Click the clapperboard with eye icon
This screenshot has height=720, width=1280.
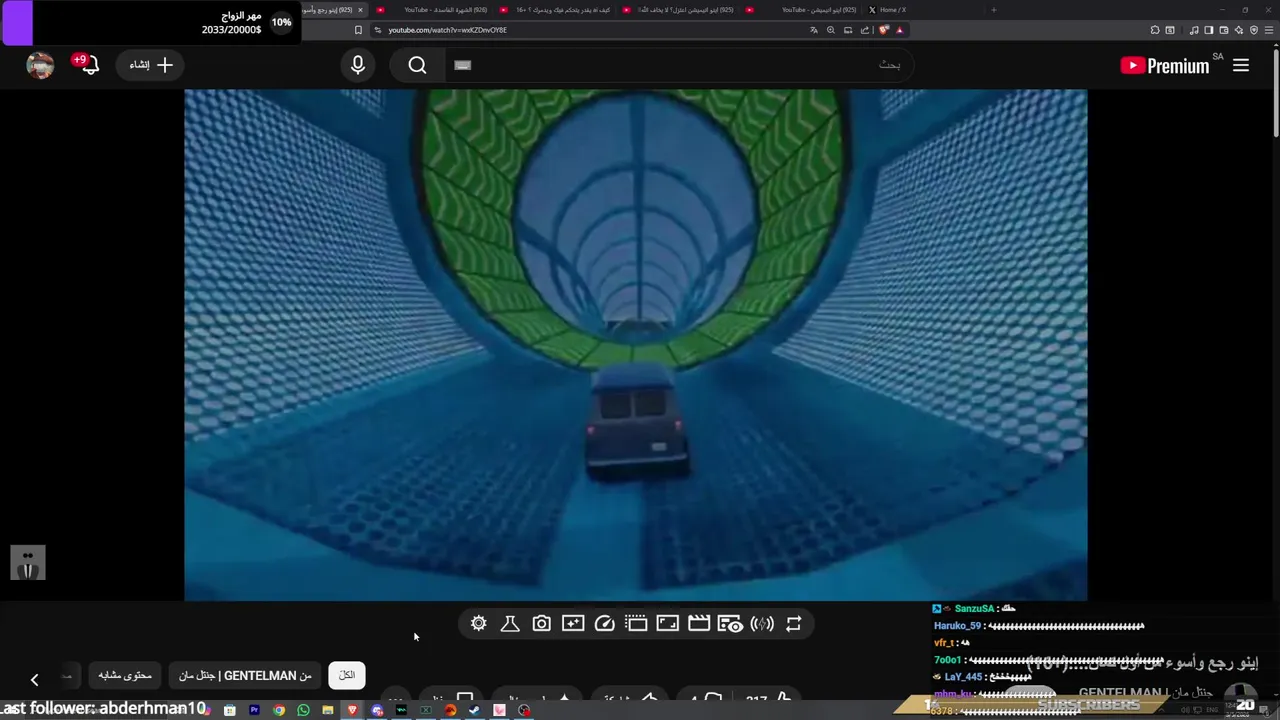click(730, 623)
